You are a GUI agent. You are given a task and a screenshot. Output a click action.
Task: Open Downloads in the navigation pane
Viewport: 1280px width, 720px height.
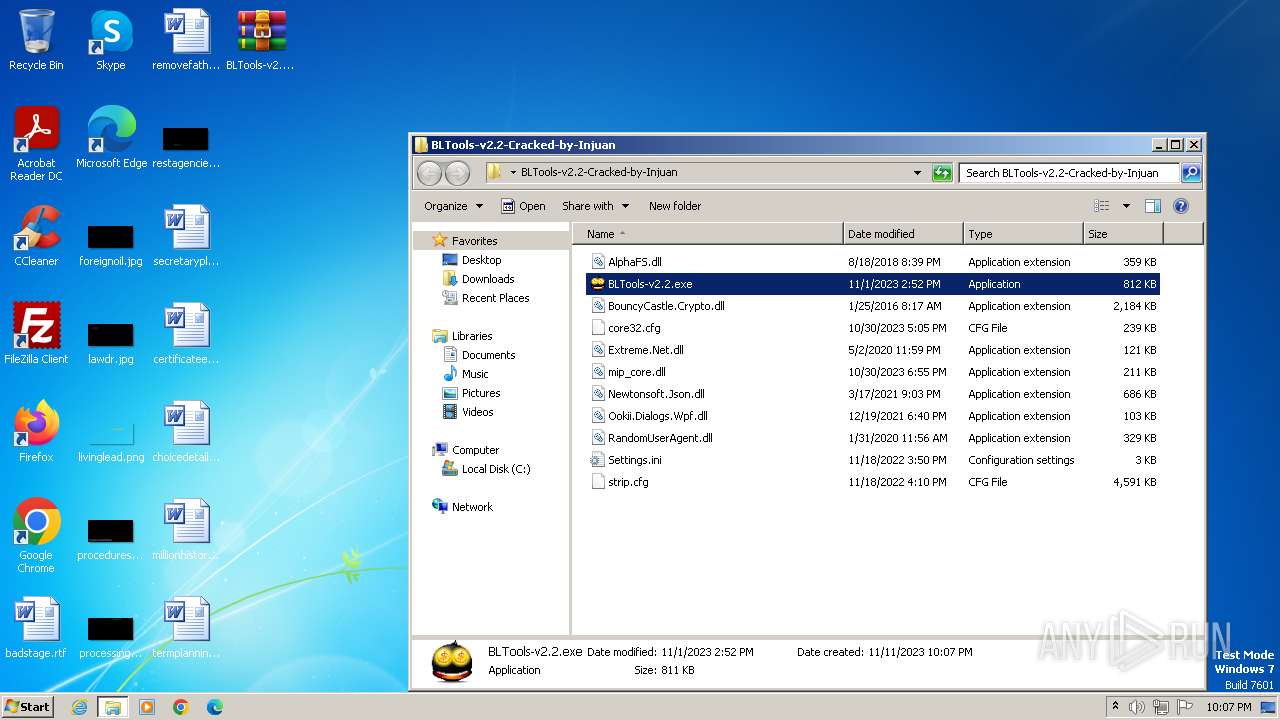click(x=487, y=279)
